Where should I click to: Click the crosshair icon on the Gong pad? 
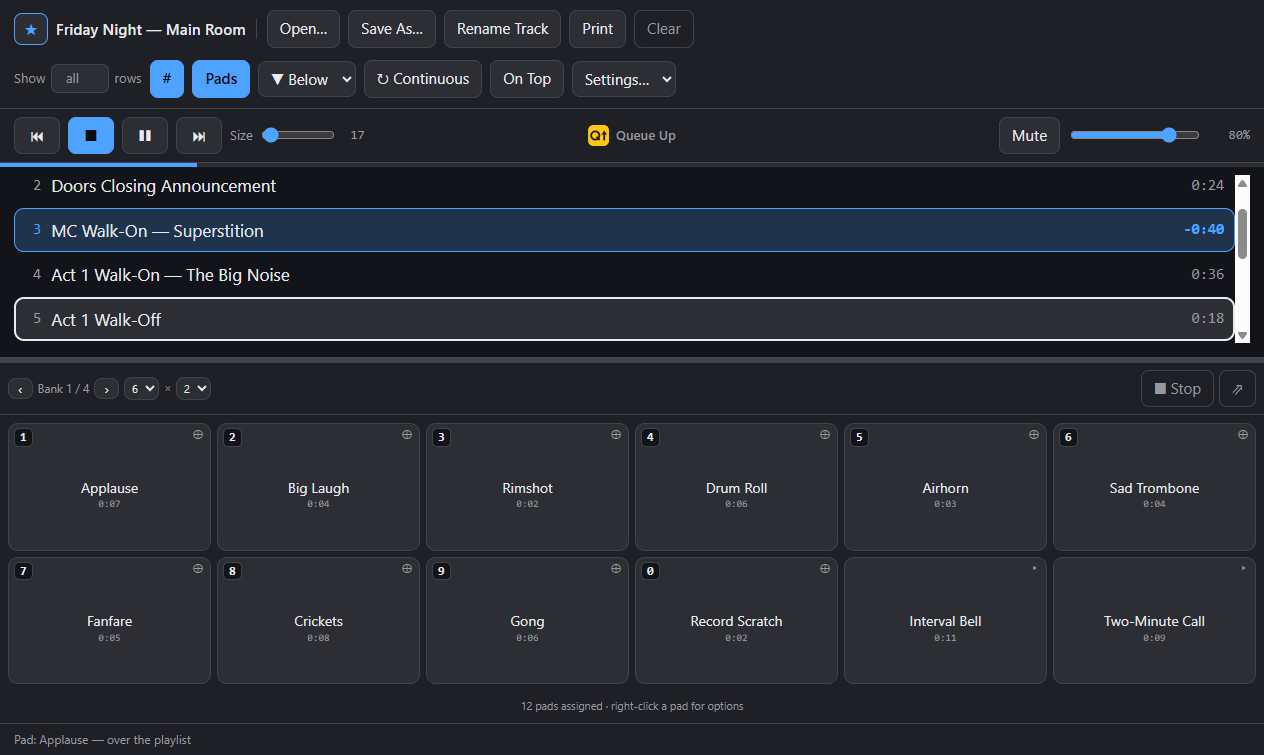point(616,568)
